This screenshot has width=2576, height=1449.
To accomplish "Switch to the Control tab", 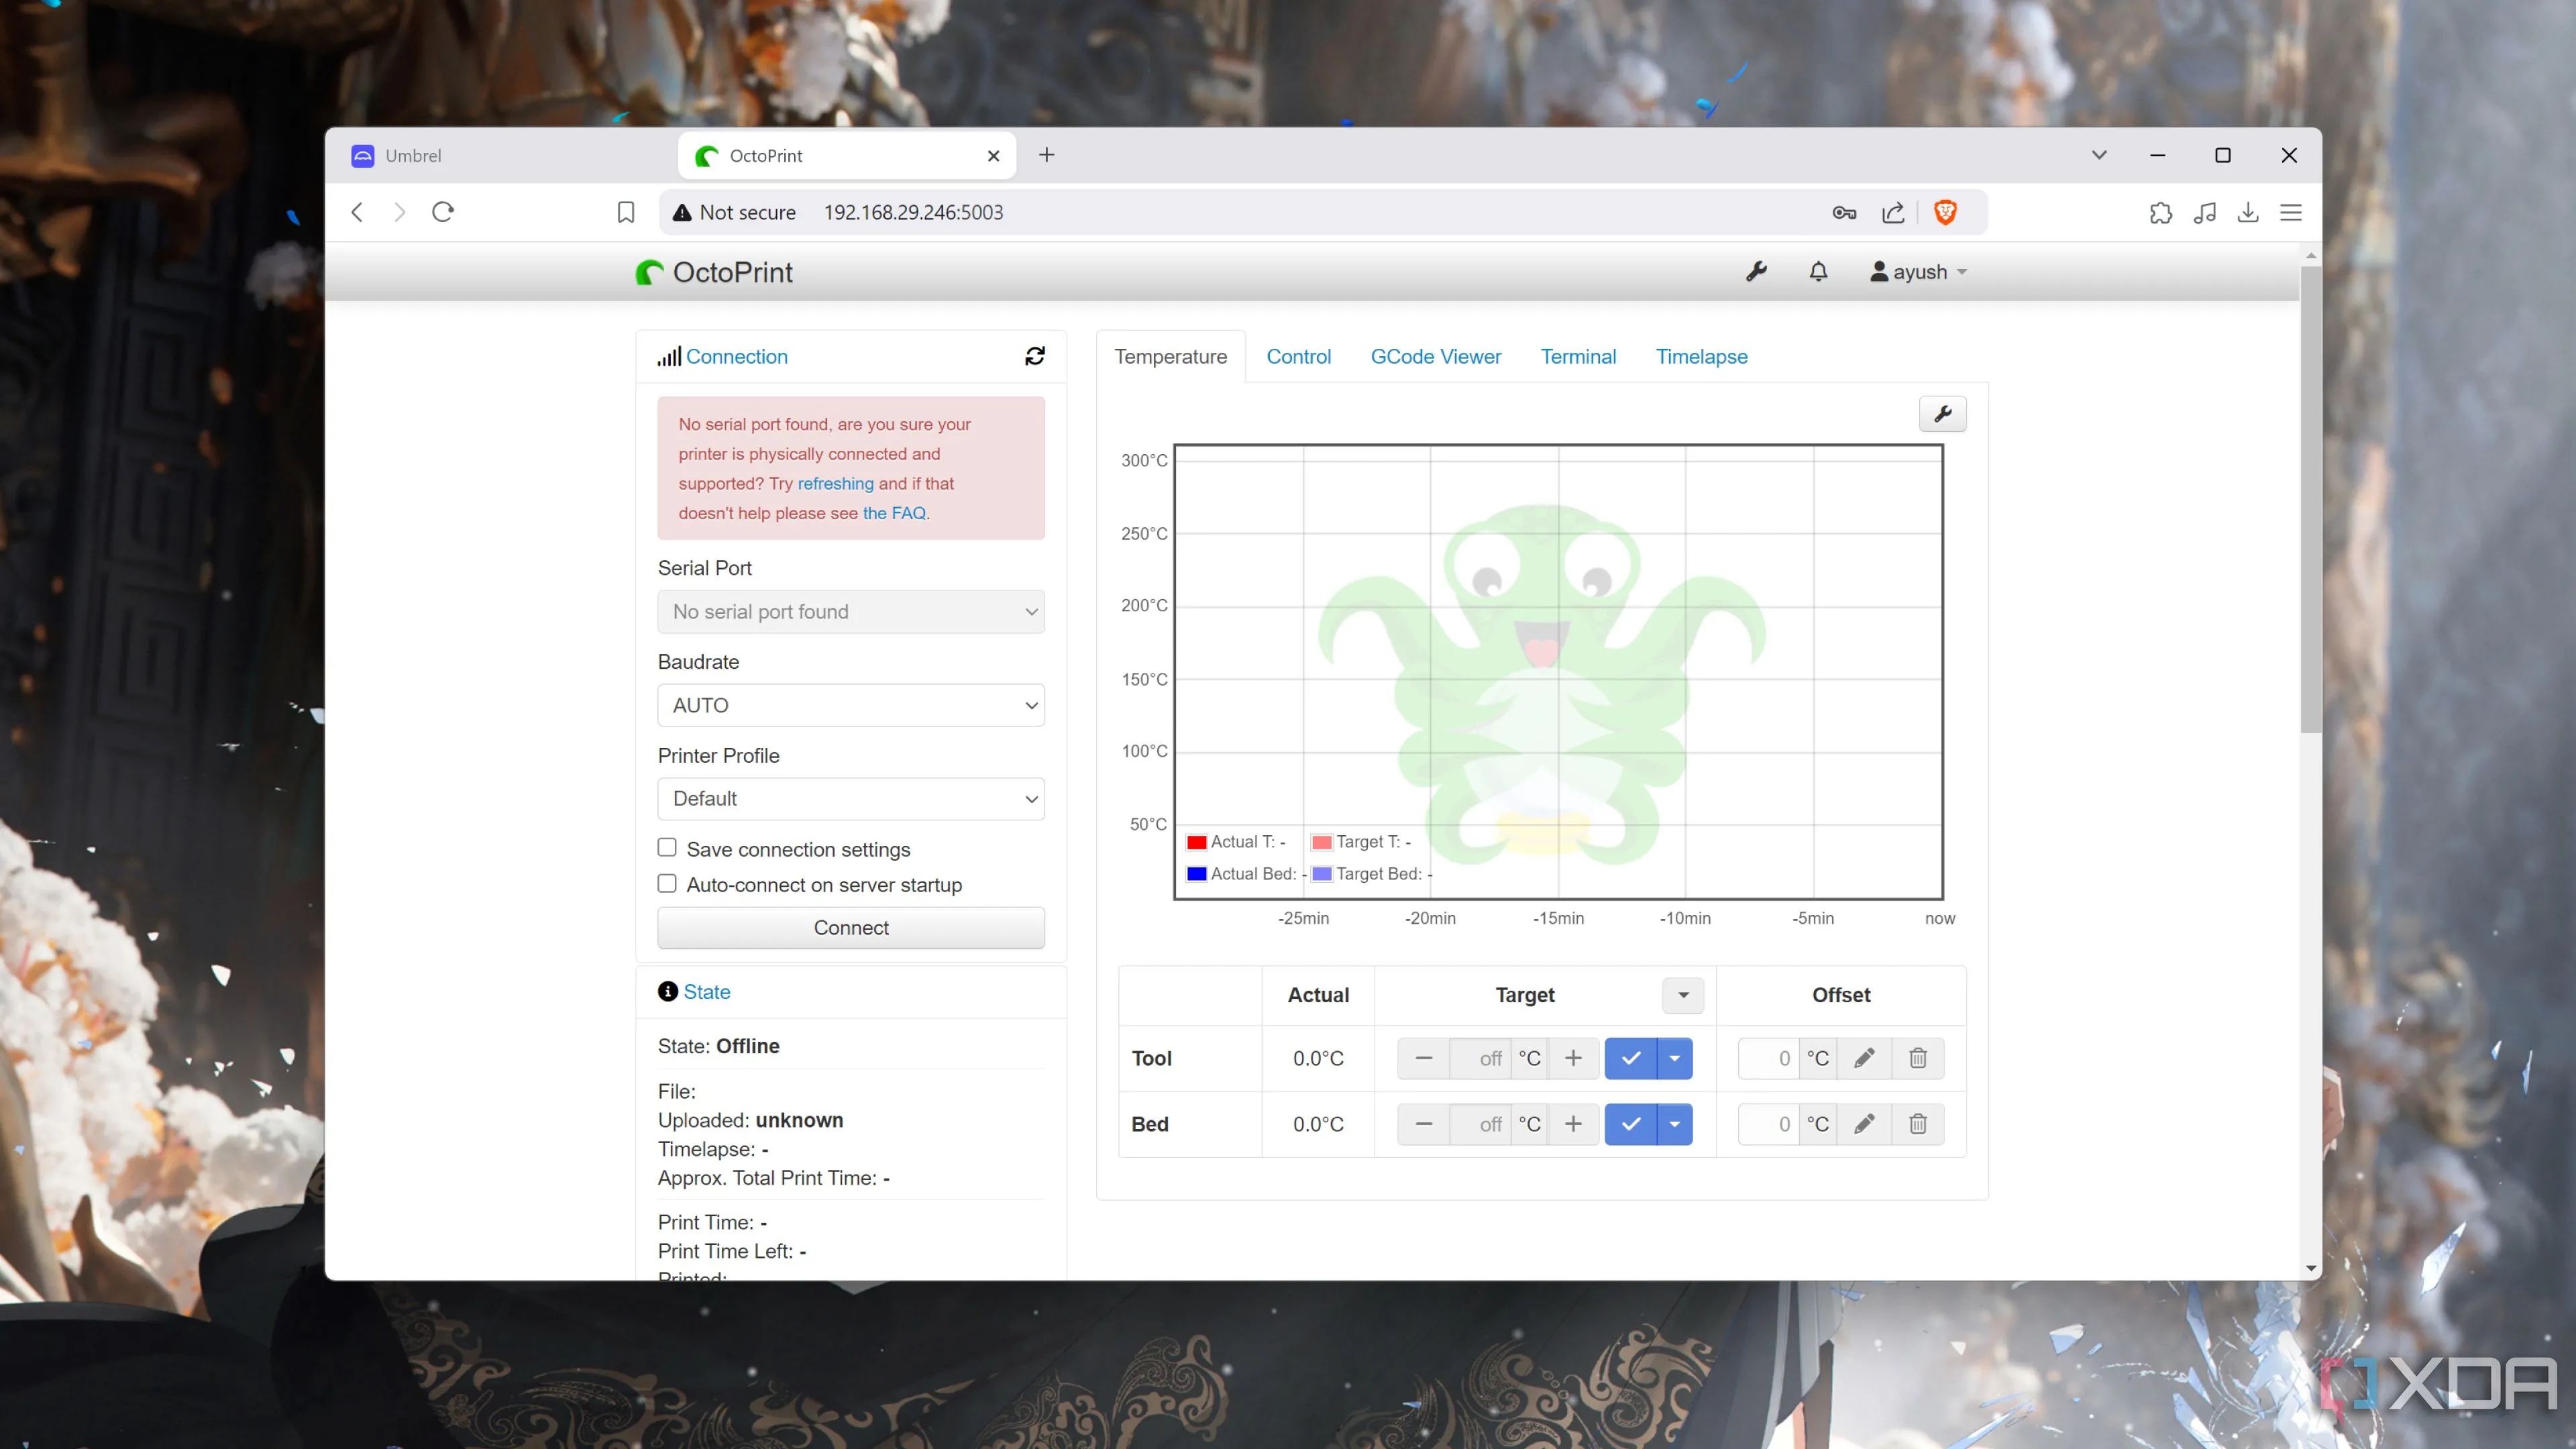I will pyautogui.click(x=1298, y=357).
